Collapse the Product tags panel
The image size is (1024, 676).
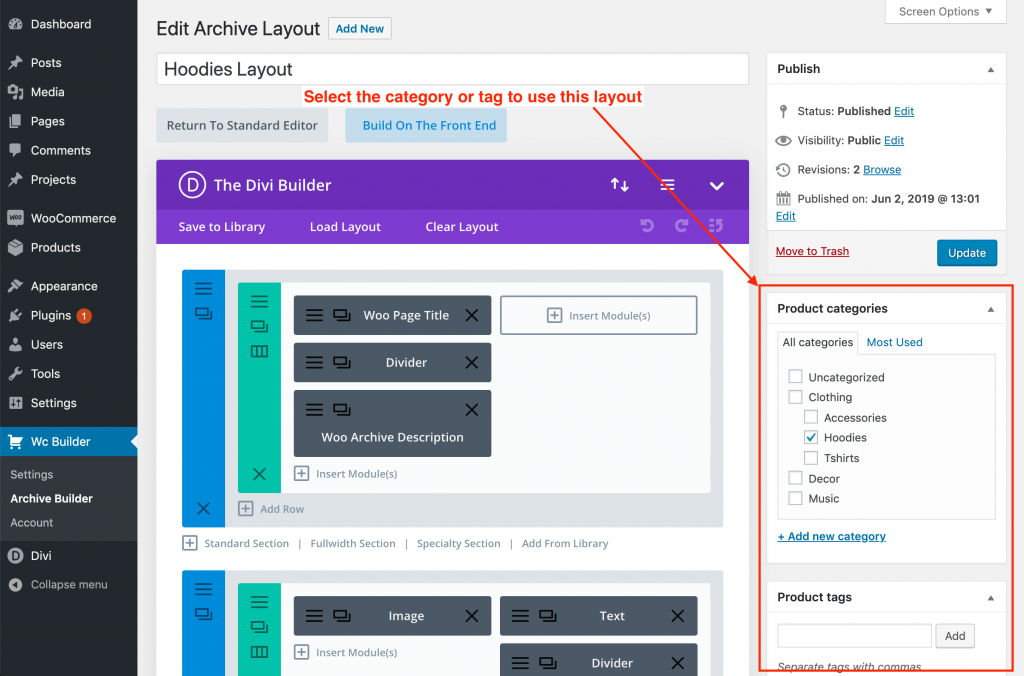990,598
